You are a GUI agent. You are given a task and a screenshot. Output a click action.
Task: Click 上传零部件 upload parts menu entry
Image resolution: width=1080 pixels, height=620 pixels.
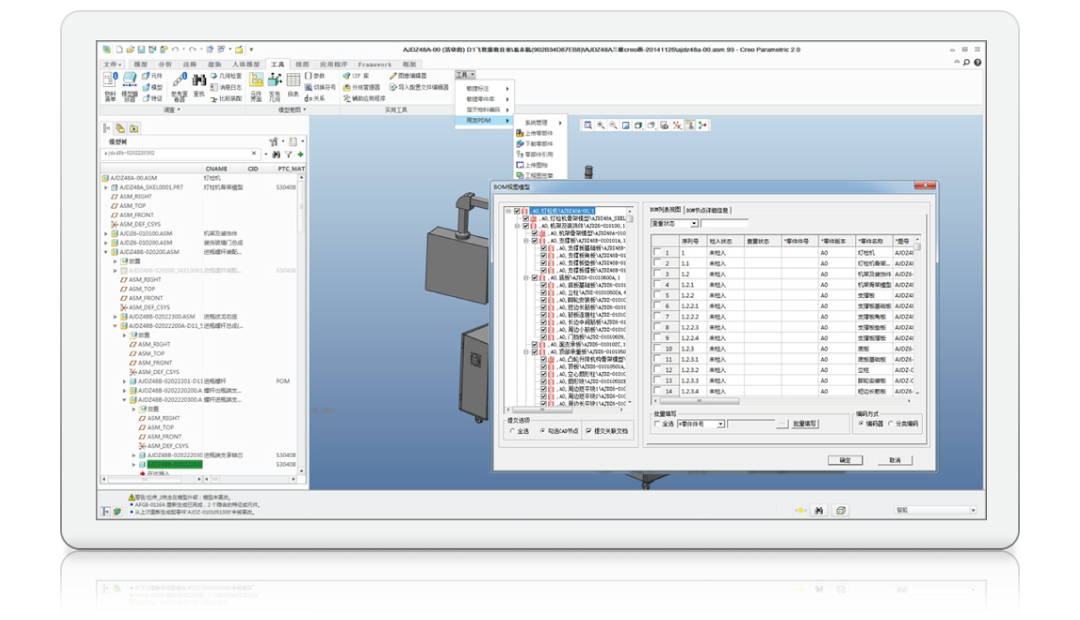coord(540,133)
